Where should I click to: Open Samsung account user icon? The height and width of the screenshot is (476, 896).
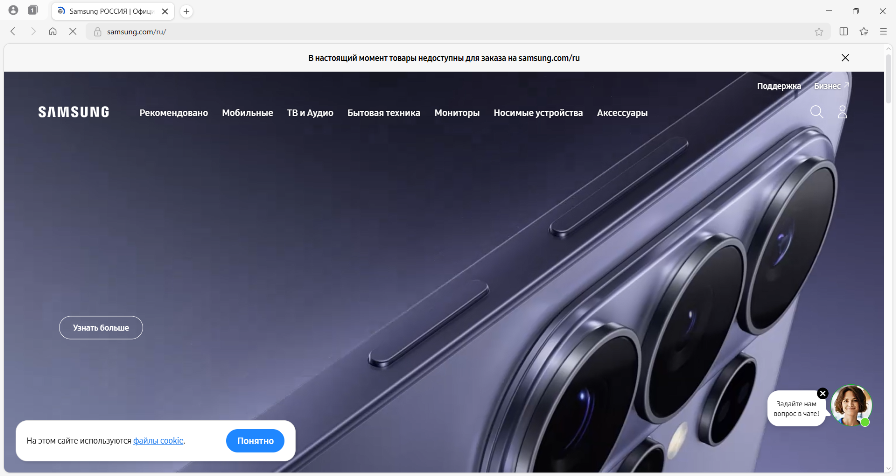[x=842, y=111]
